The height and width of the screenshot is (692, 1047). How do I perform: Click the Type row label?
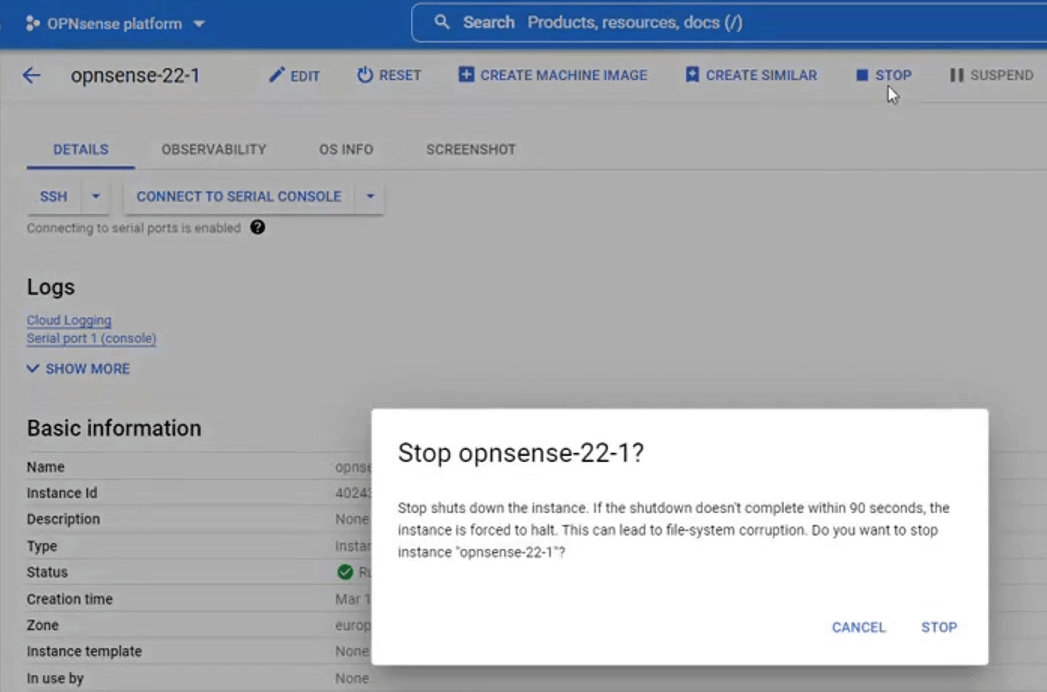tap(42, 546)
